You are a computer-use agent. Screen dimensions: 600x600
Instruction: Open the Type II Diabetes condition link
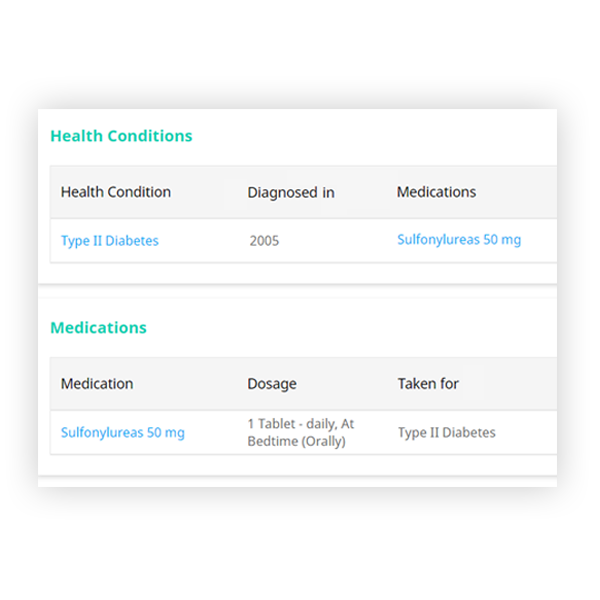[109, 241]
